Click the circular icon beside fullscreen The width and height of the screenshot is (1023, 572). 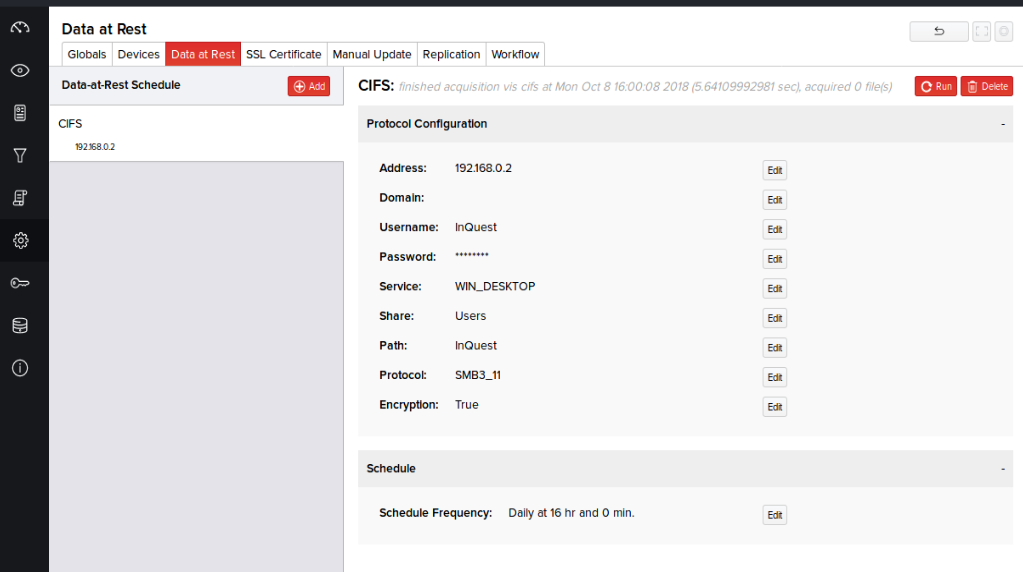tap(1003, 31)
